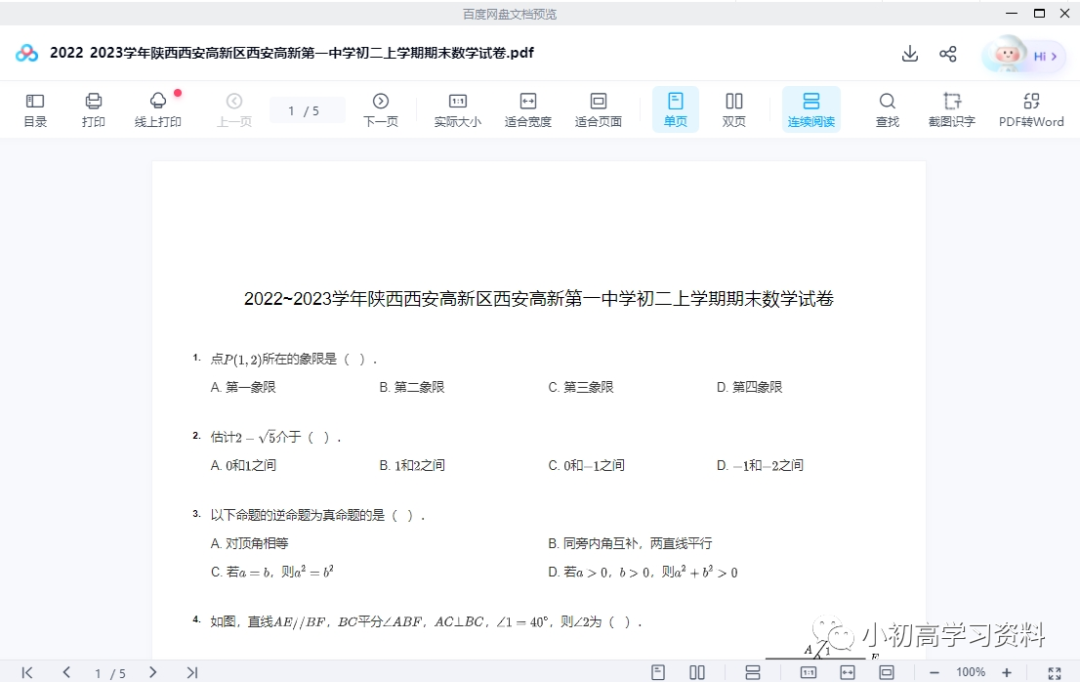Select double page icon in bottom bar

pyautogui.click(x=697, y=672)
